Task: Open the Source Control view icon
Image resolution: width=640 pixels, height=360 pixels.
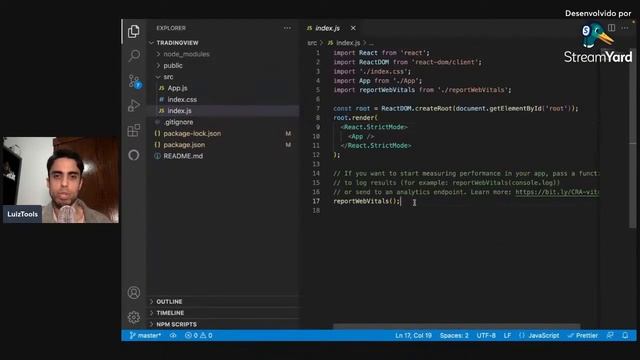Action: coord(134,81)
